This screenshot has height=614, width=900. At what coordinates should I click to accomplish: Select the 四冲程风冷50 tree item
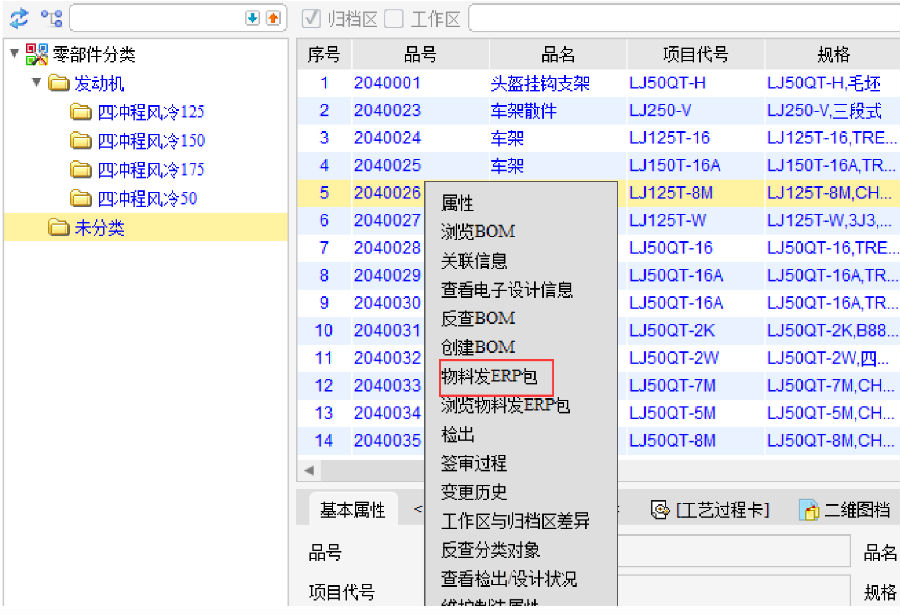(147, 199)
